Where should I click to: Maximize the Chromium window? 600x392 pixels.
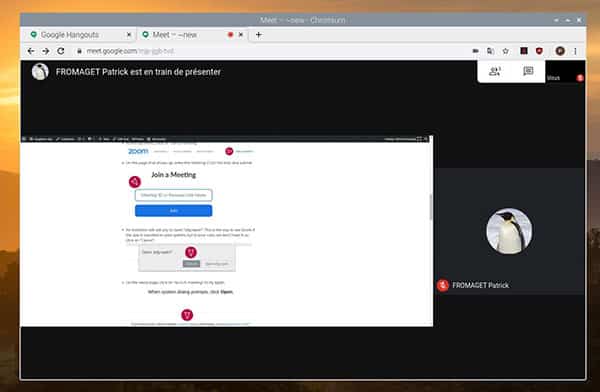tap(568, 20)
